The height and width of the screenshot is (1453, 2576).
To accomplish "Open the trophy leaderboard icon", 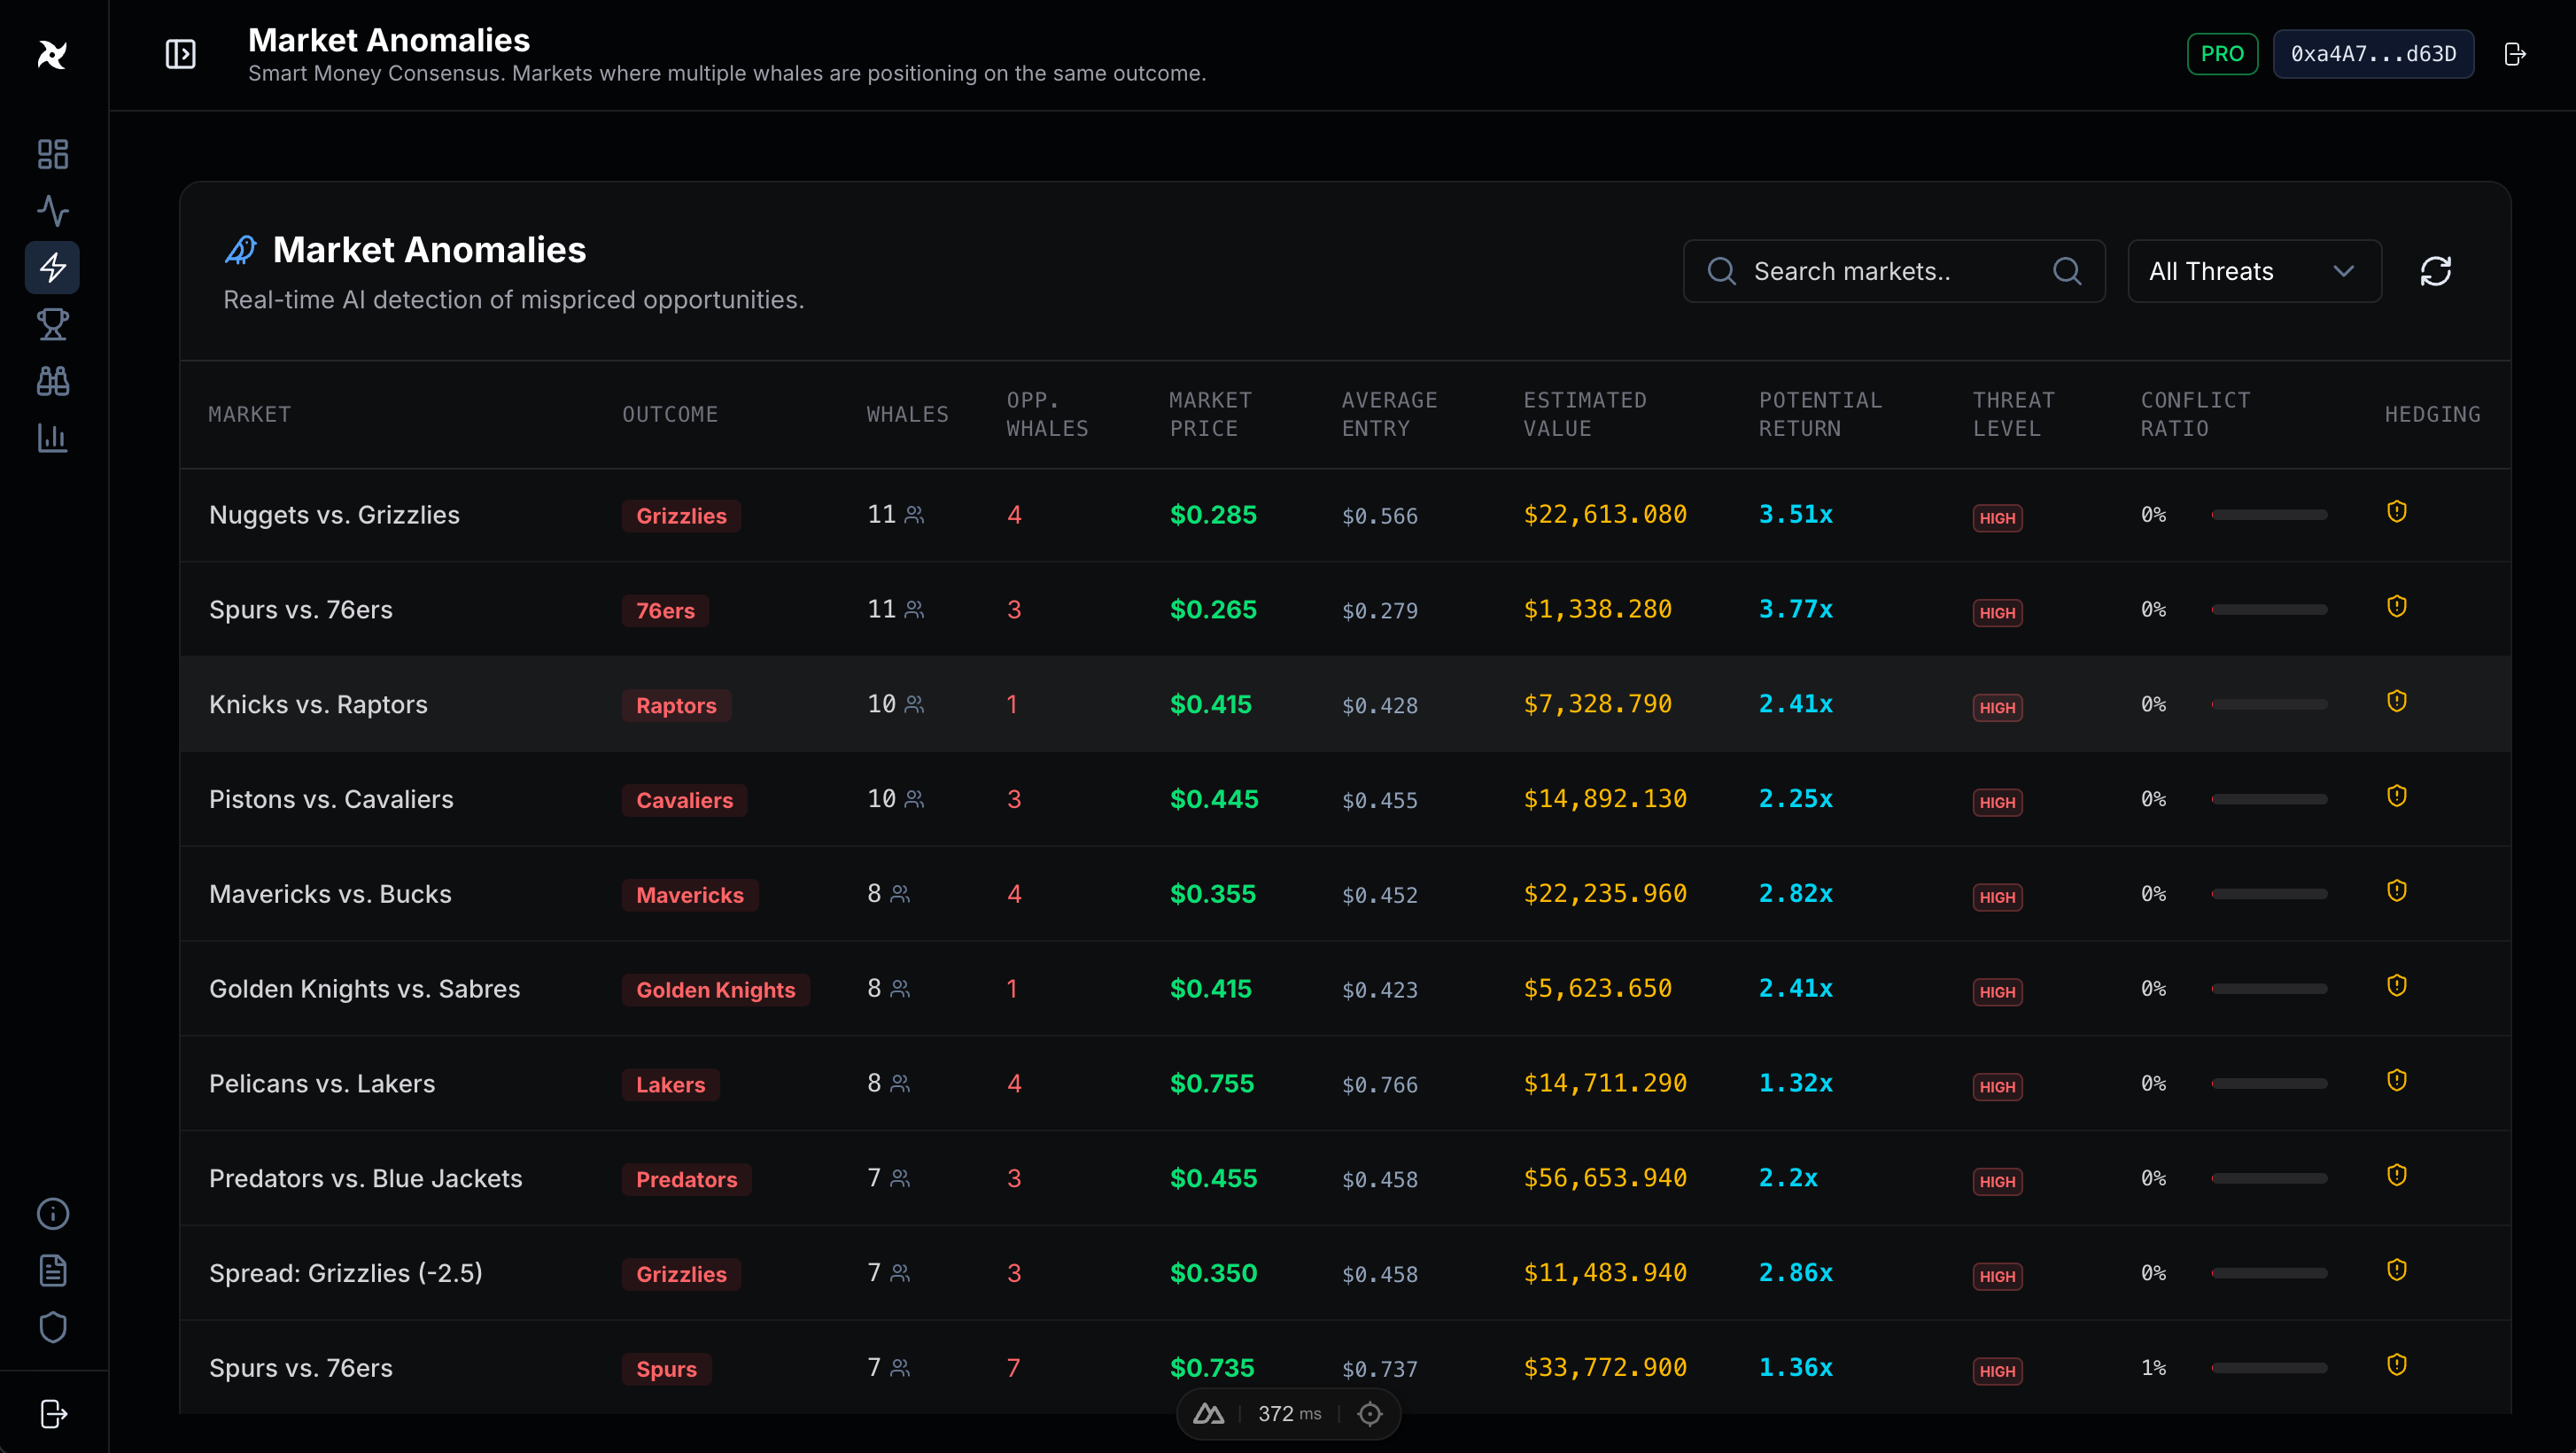I will point(53,325).
